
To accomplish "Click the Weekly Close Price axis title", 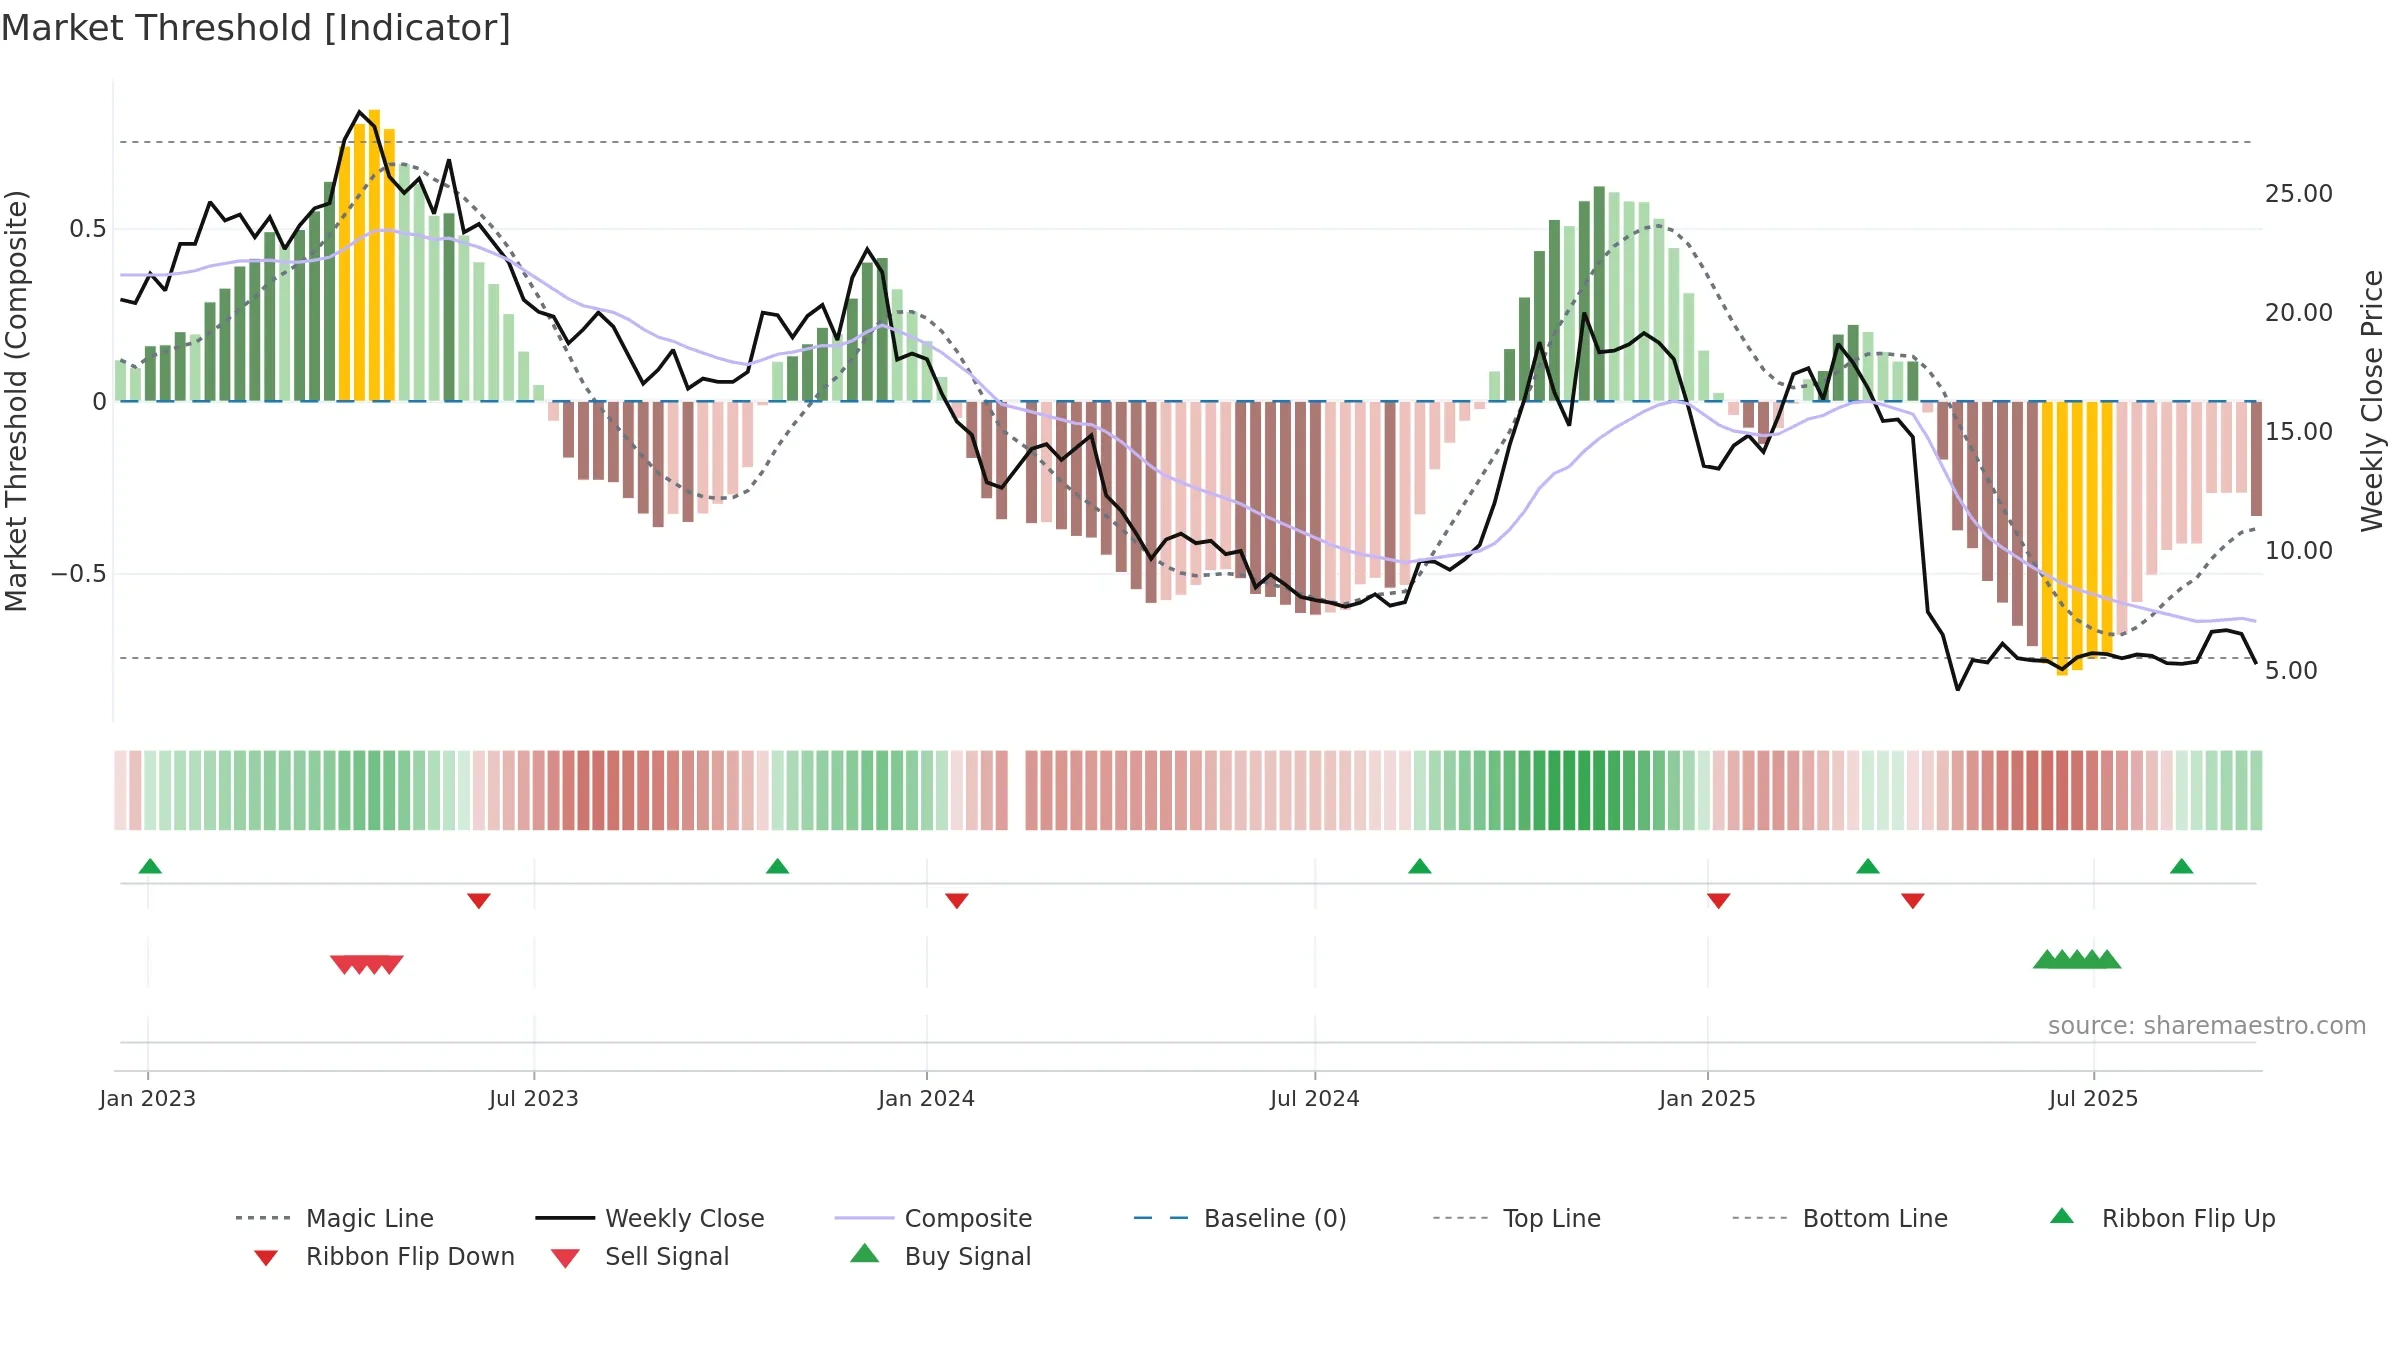I will click(2372, 400).
